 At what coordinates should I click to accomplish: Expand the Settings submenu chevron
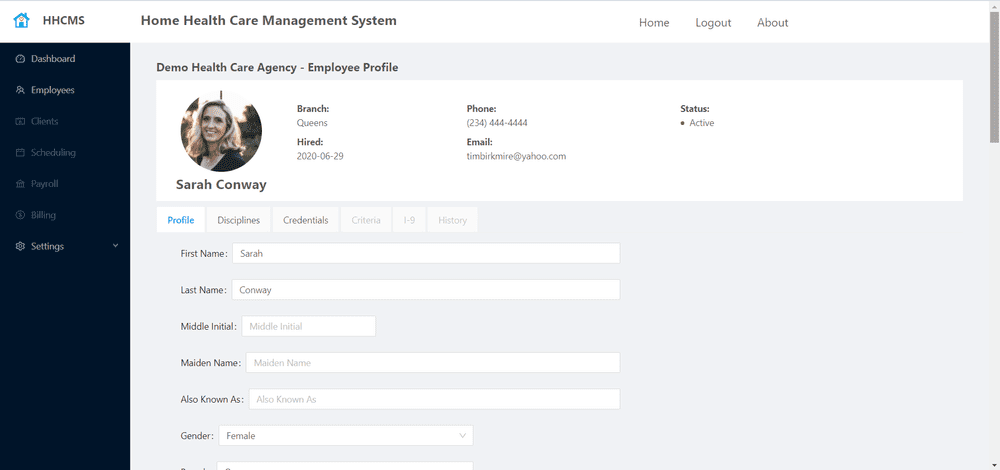coord(115,246)
